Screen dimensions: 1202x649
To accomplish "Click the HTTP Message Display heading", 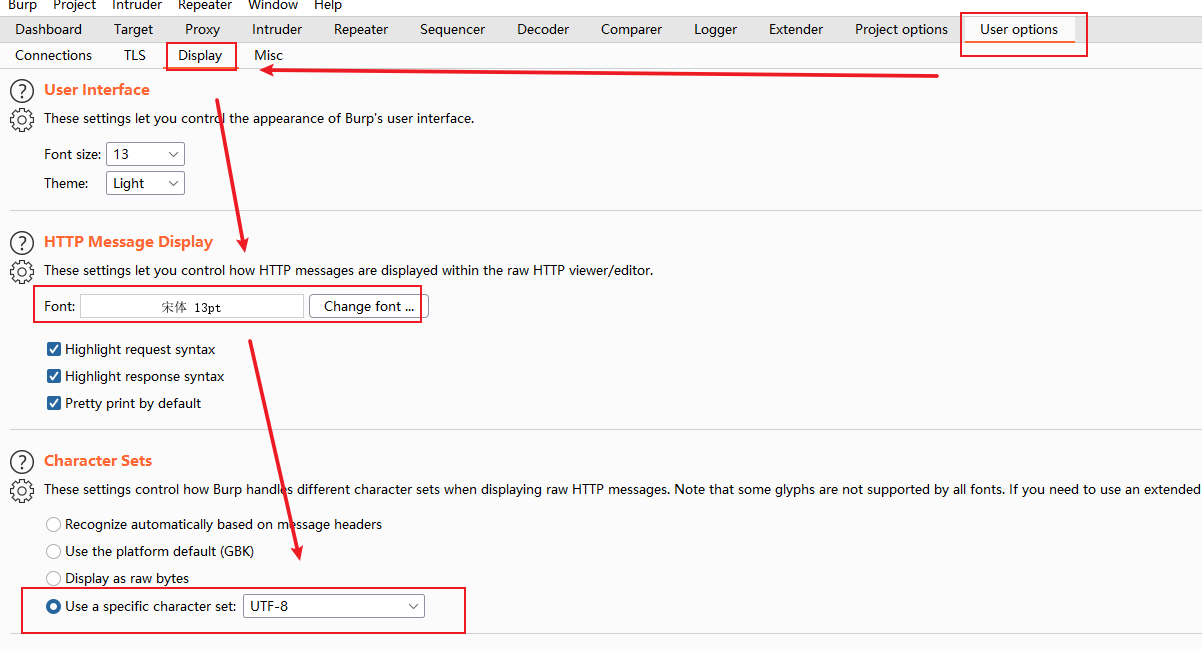I will point(128,242).
